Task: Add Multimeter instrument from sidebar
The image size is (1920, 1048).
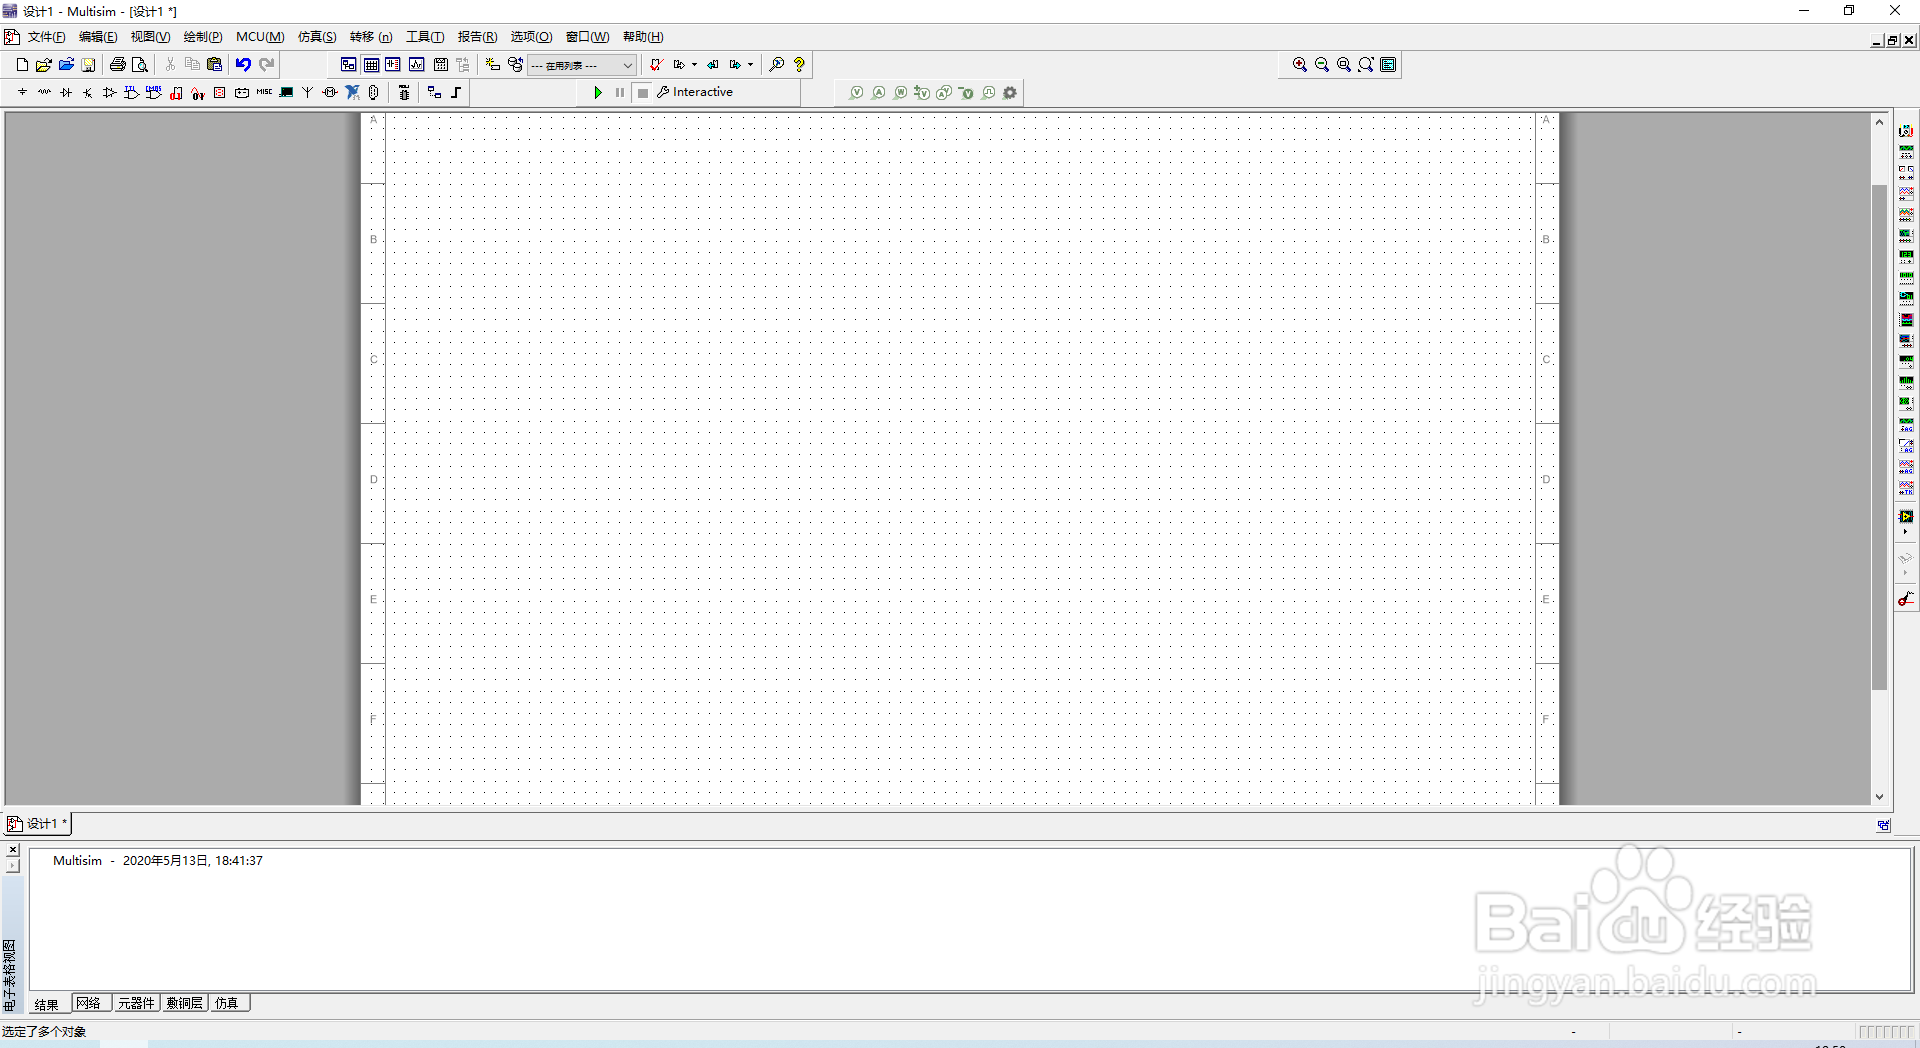Action: point(1906,131)
